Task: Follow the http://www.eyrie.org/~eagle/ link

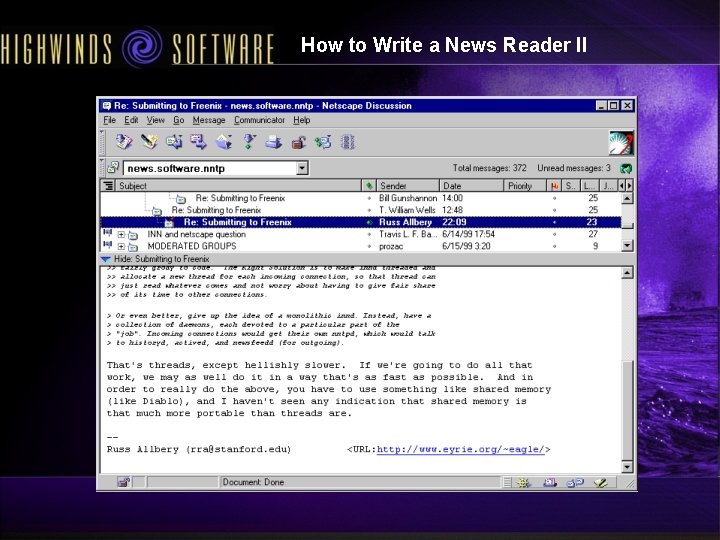Action: click(461, 450)
